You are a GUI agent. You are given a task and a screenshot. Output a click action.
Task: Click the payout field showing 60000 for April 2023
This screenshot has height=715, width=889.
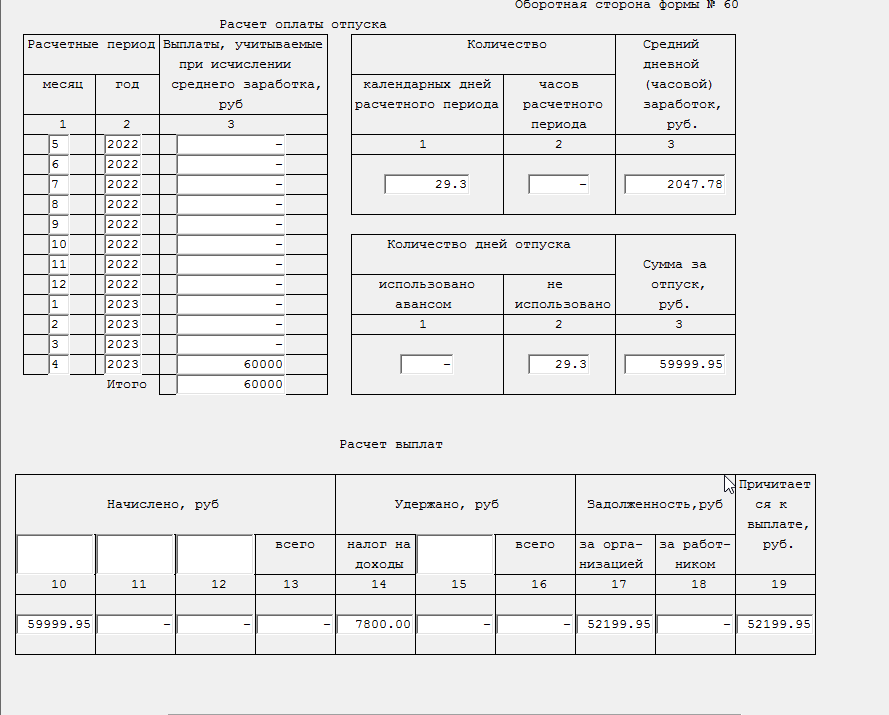[231, 364]
